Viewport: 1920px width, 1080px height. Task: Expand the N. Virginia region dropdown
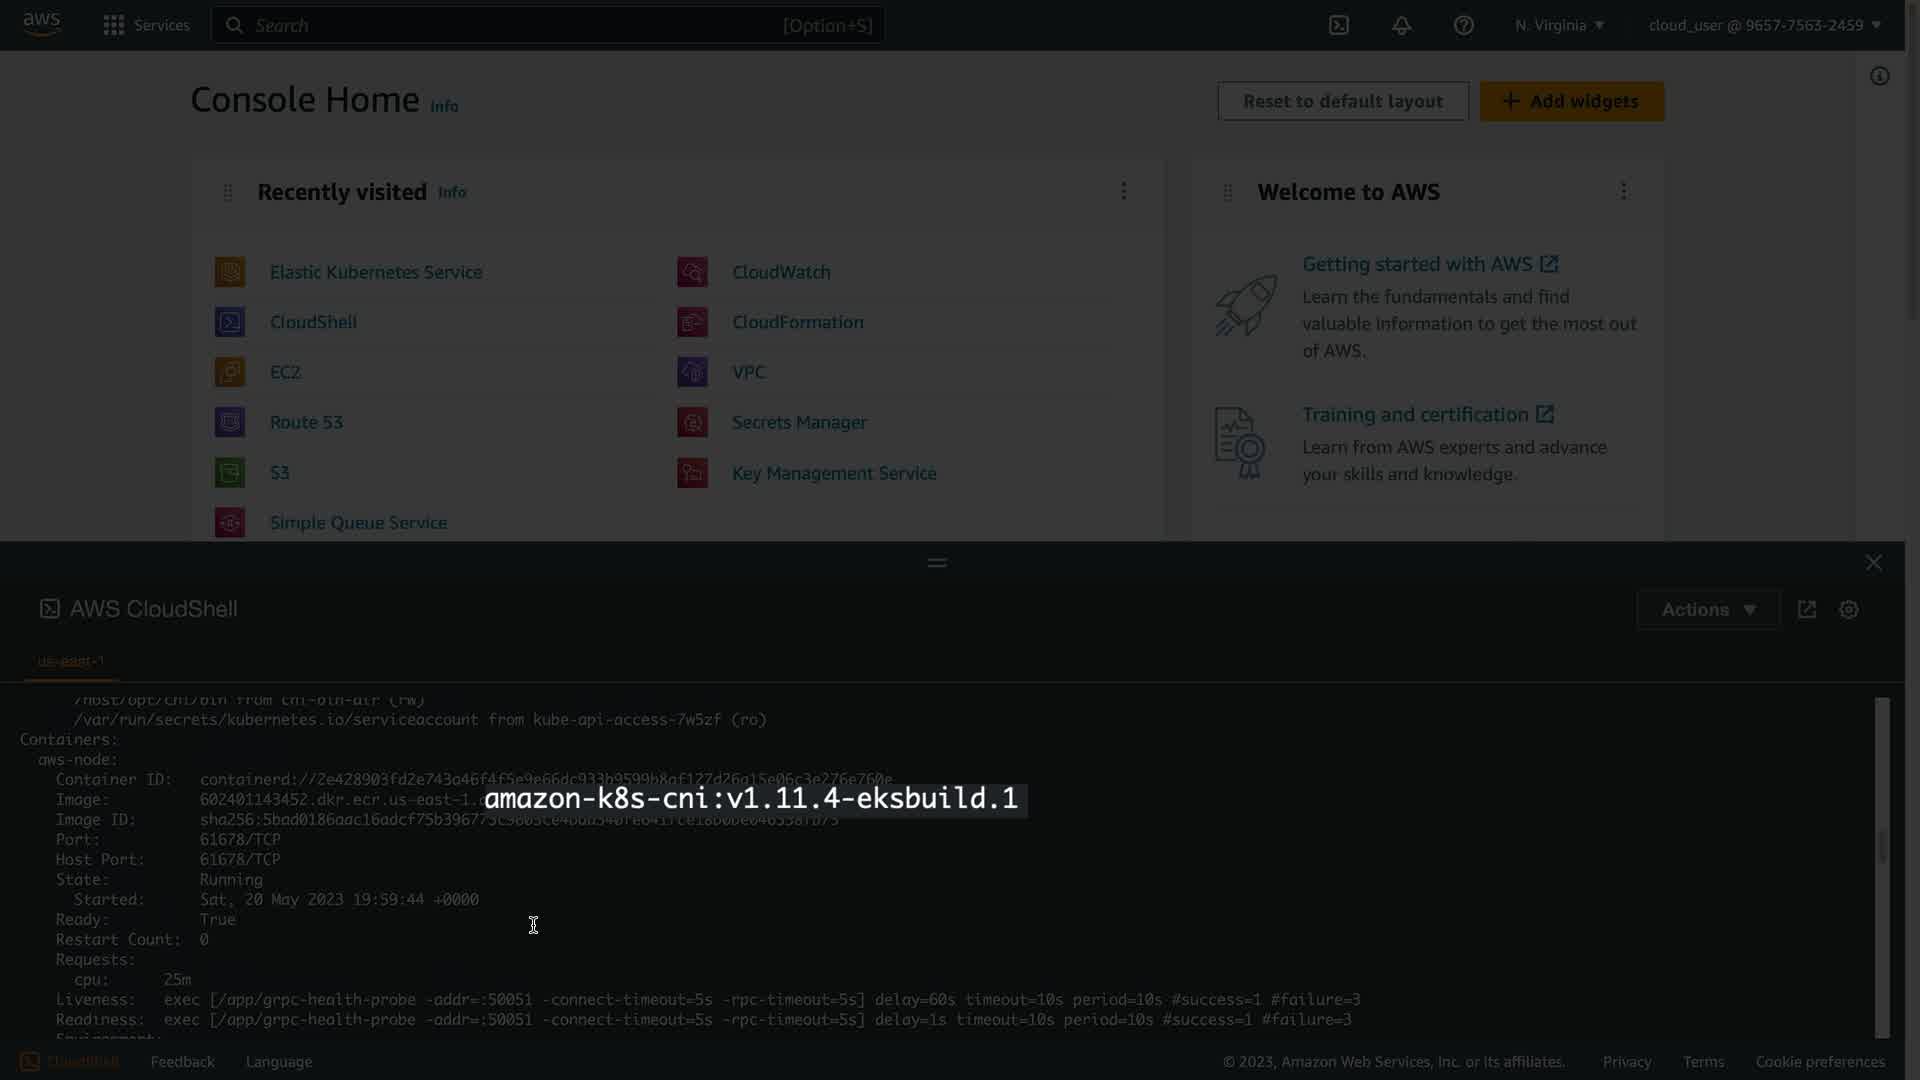[1559, 25]
